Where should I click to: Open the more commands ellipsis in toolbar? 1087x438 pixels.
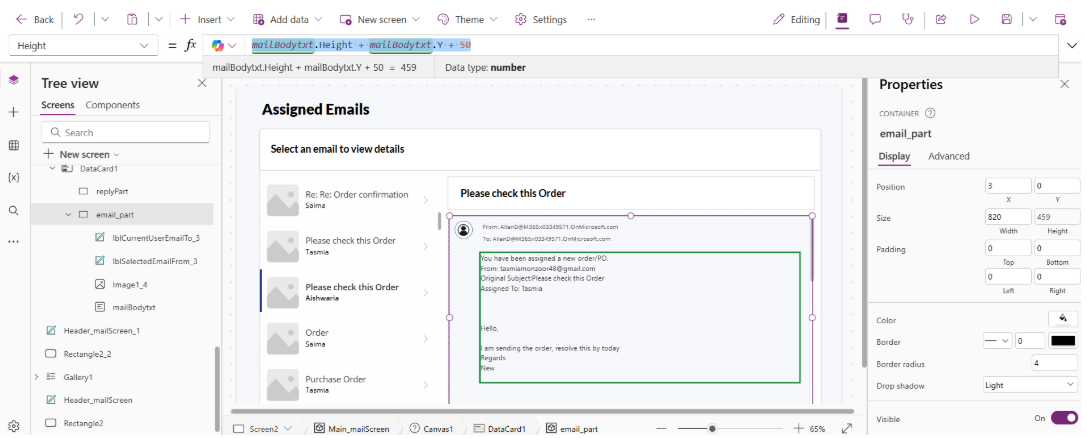591,19
